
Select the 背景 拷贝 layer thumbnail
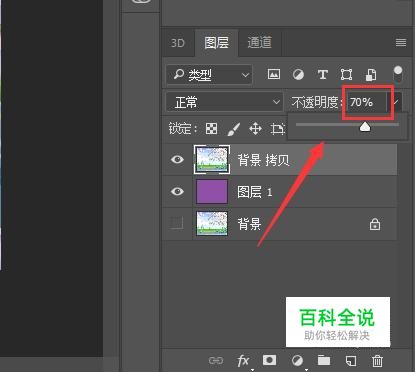212,160
